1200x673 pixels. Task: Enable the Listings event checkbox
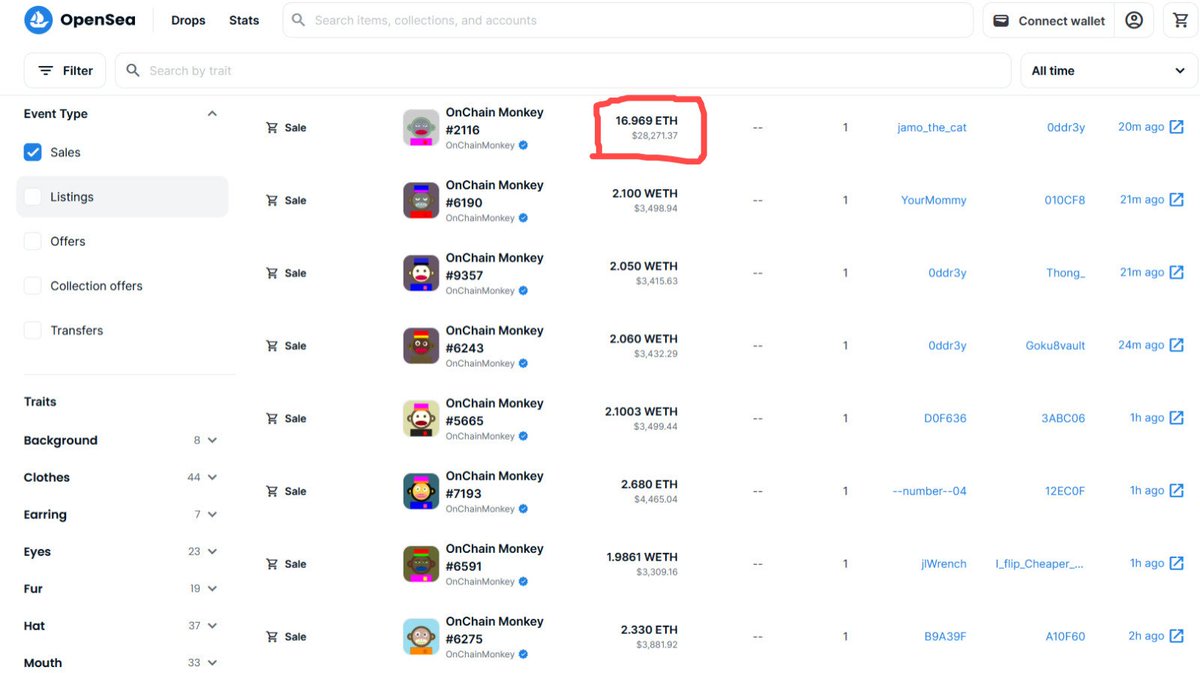[33, 197]
